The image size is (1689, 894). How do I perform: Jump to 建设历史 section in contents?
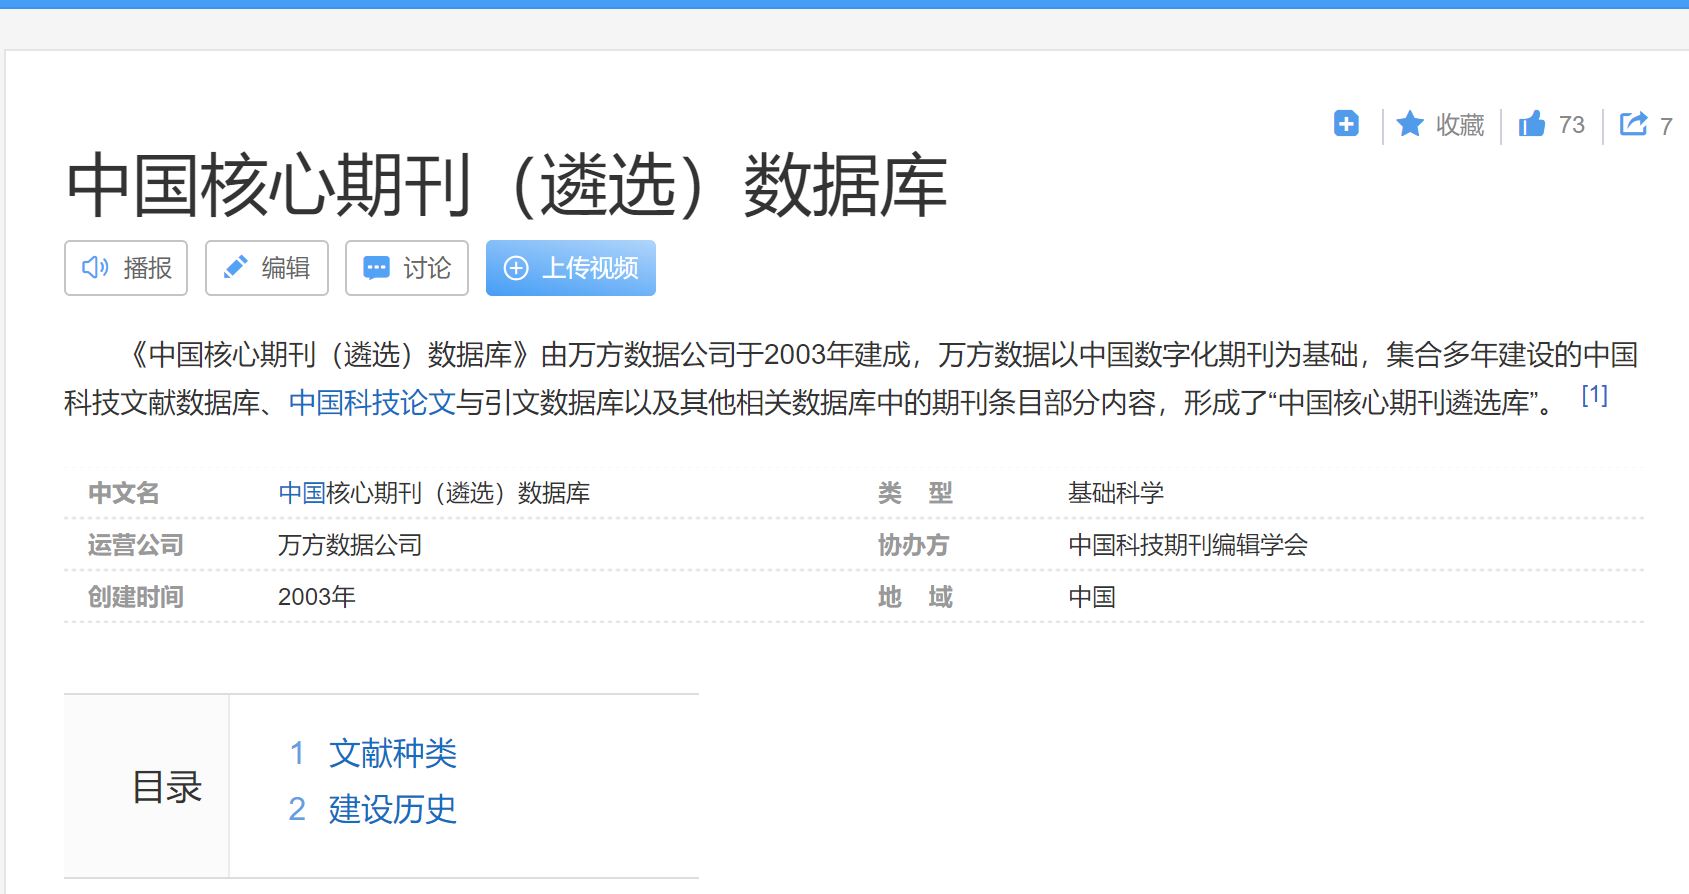pyautogui.click(x=392, y=809)
